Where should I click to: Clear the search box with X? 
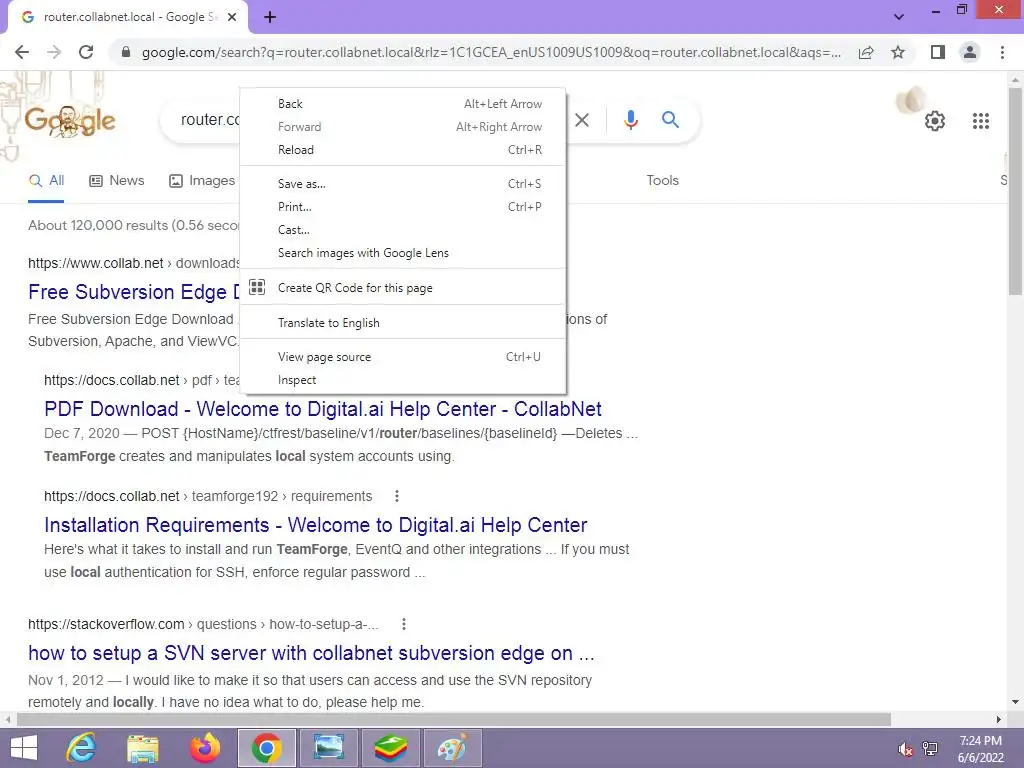tap(582, 120)
